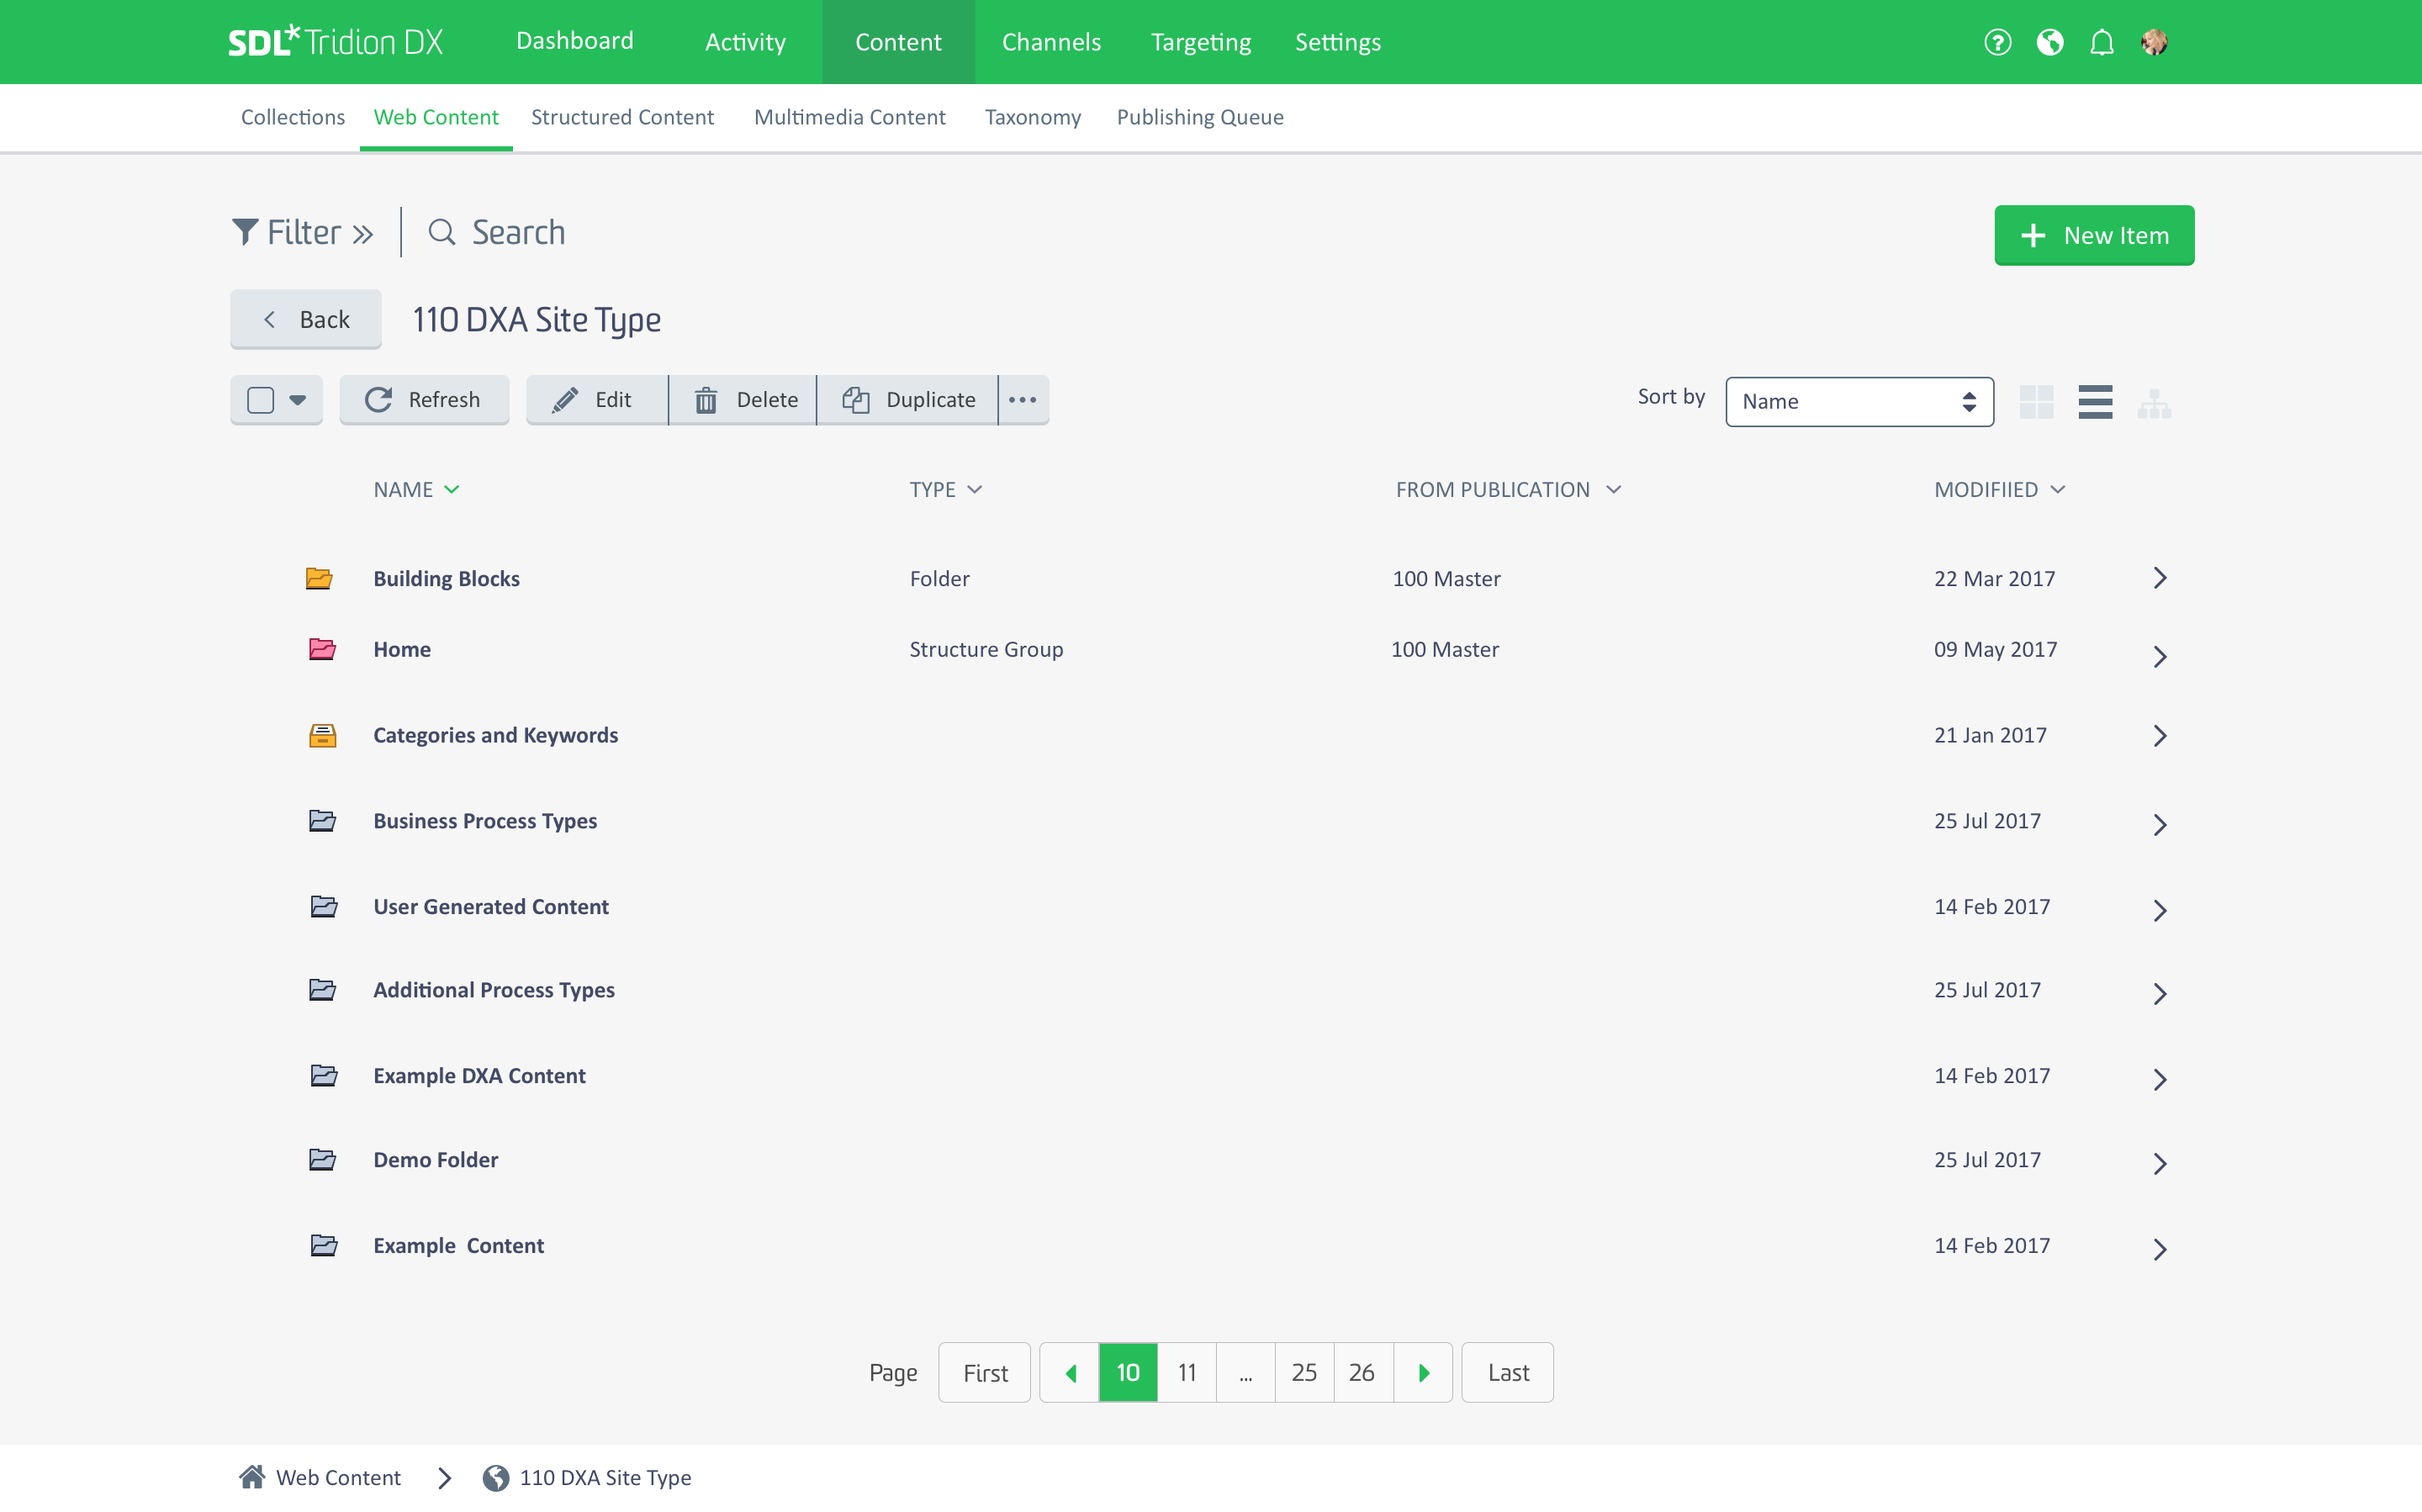Open more actions ellipsis menu
The width and height of the screenshot is (2422, 1512).
[1023, 400]
